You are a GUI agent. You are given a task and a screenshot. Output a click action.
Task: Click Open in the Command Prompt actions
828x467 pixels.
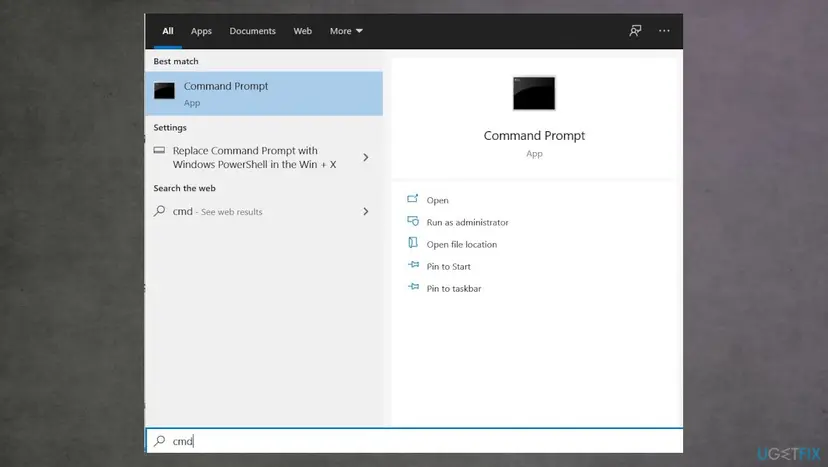pyautogui.click(x=437, y=200)
